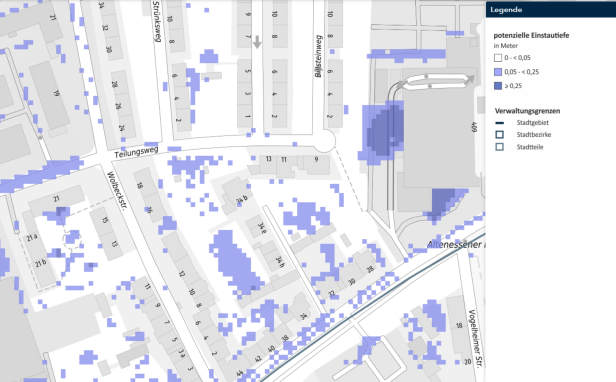Click the 'Verwaltungsgrenzen' legend heading
Image resolution: width=616 pixels, height=382 pixels.
(527, 111)
